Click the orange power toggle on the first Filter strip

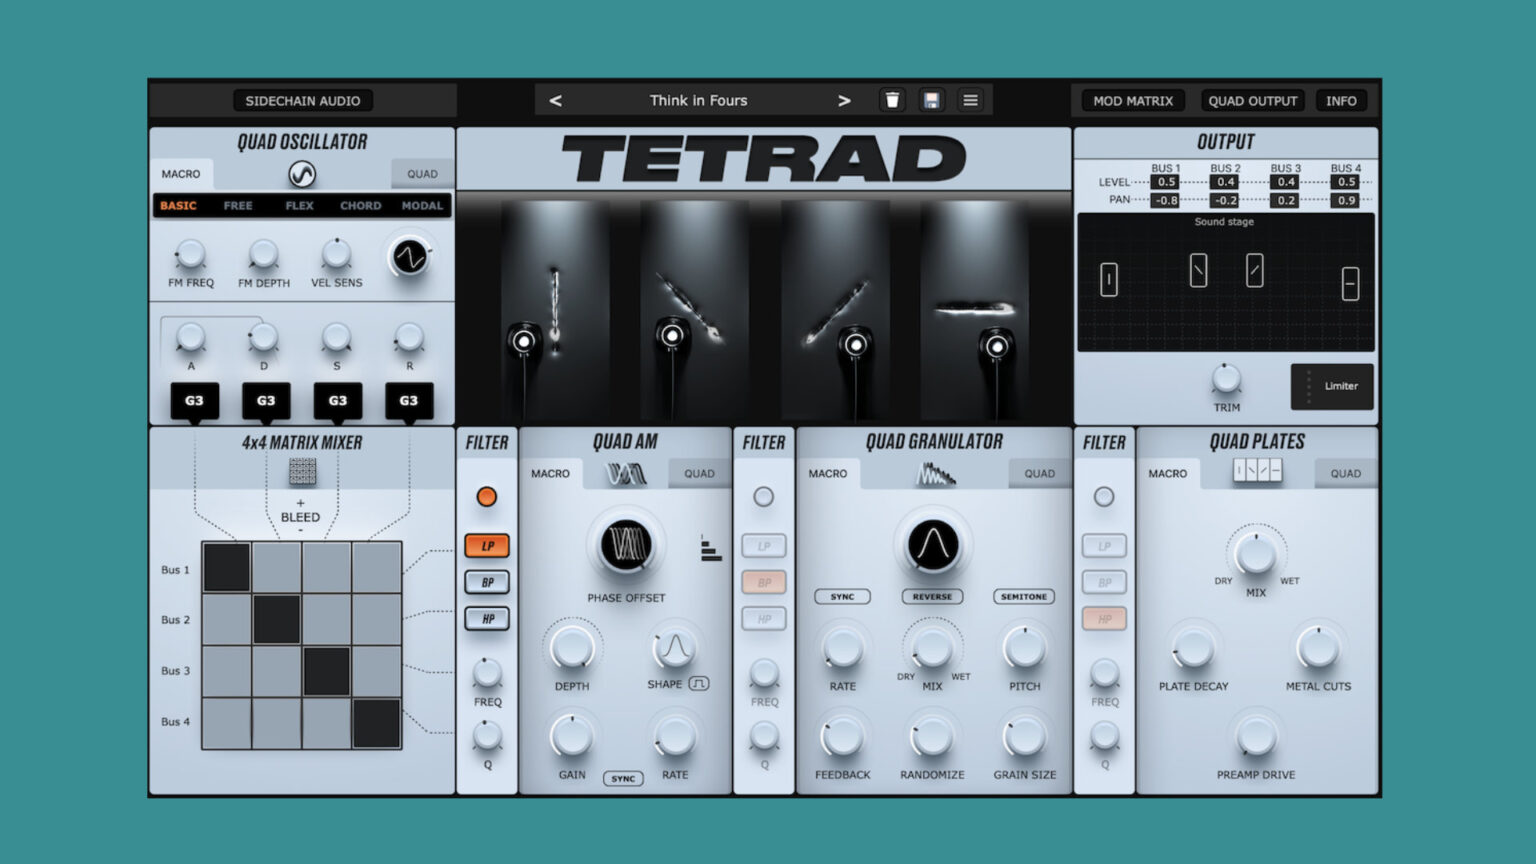tap(486, 497)
